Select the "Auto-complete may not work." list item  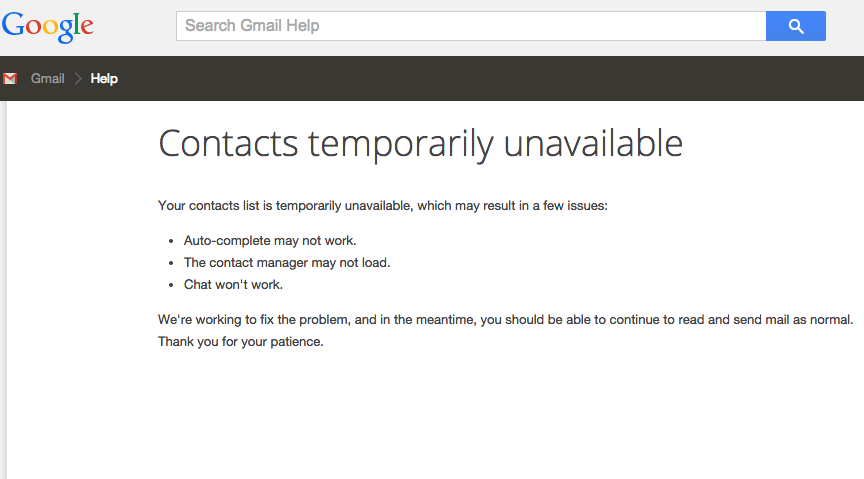tap(270, 241)
